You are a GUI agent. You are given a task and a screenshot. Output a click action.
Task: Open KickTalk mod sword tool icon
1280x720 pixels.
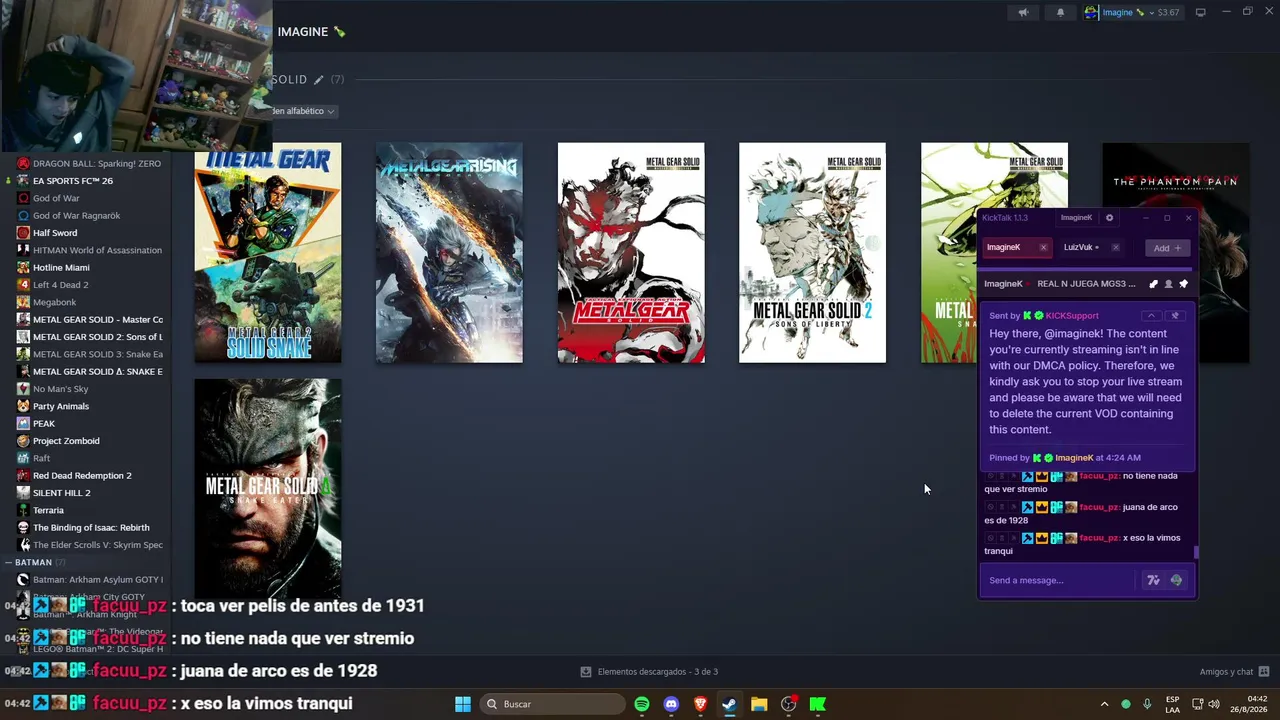pyautogui.click(x=1153, y=284)
